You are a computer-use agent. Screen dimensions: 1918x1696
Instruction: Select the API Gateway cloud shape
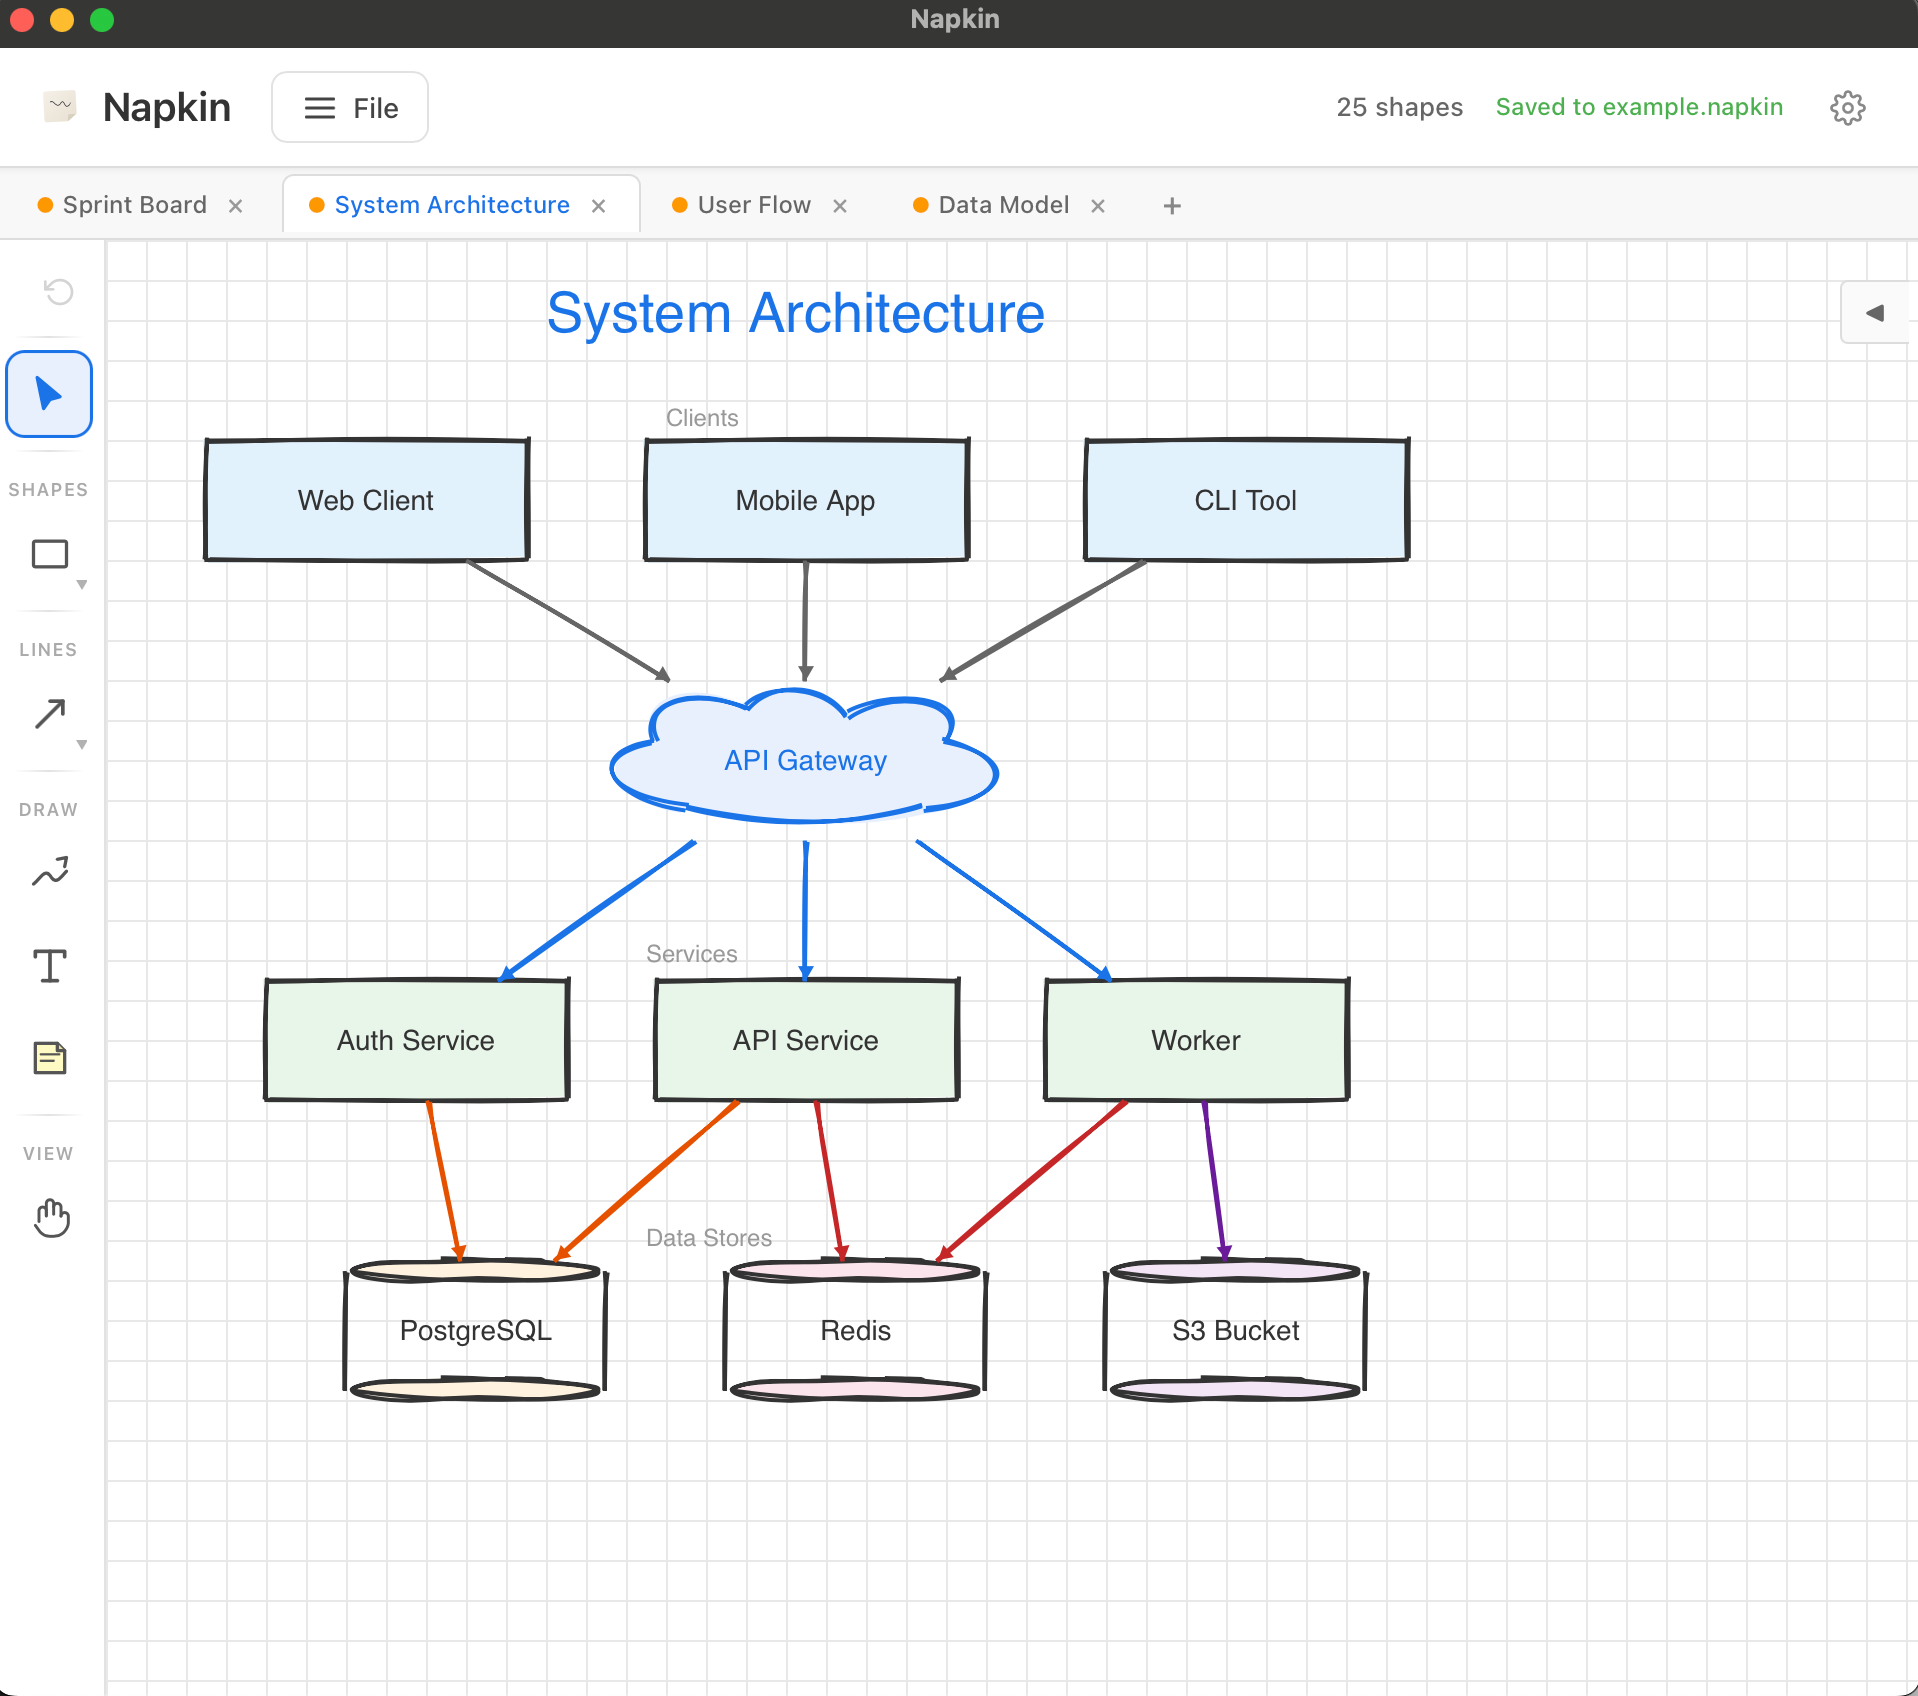click(x=805, y=760)
